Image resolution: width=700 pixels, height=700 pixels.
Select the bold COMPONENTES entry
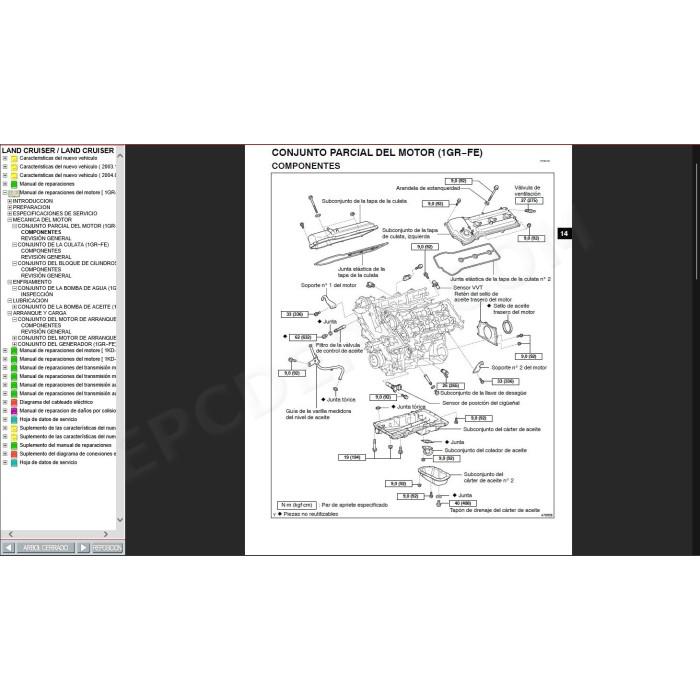41,233
